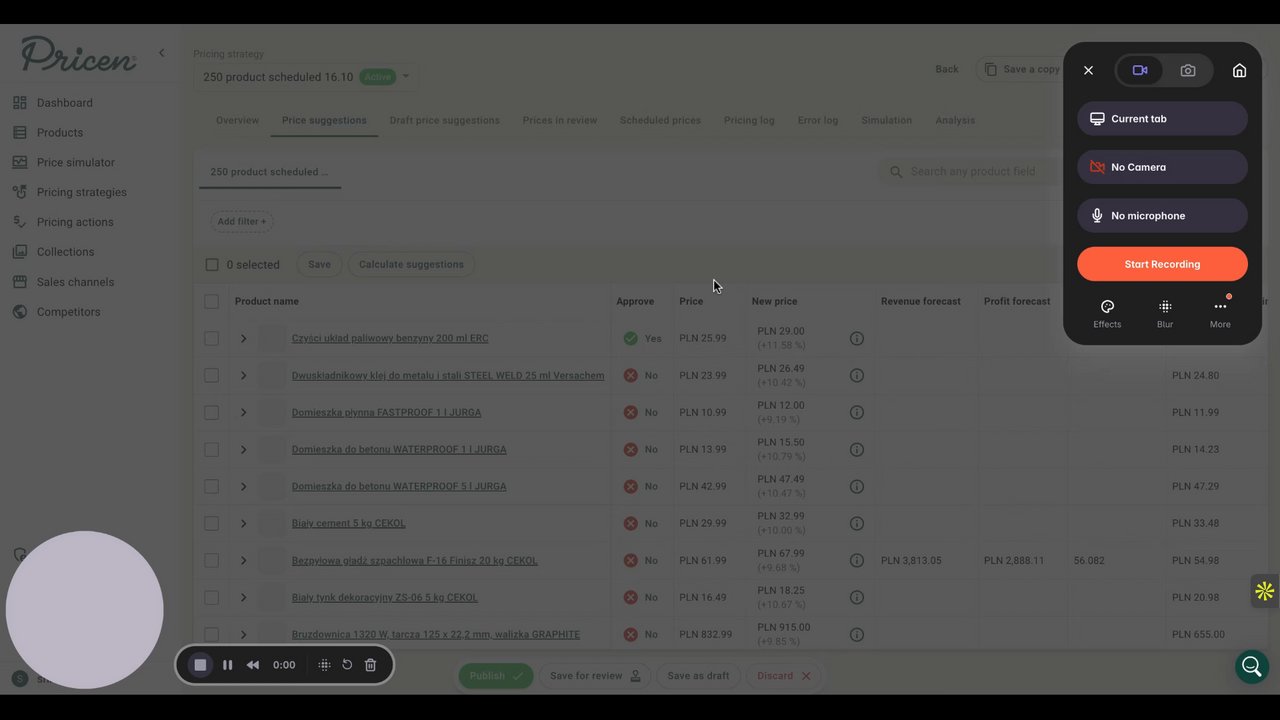Switch to screenshot camera mode icon

(x=1188, y=71)
